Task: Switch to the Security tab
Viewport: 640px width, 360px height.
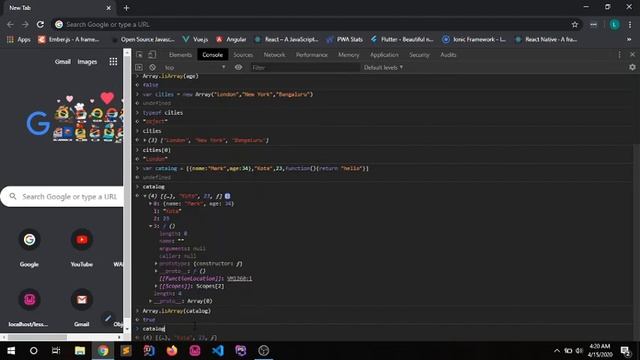Action: point(419,55)
